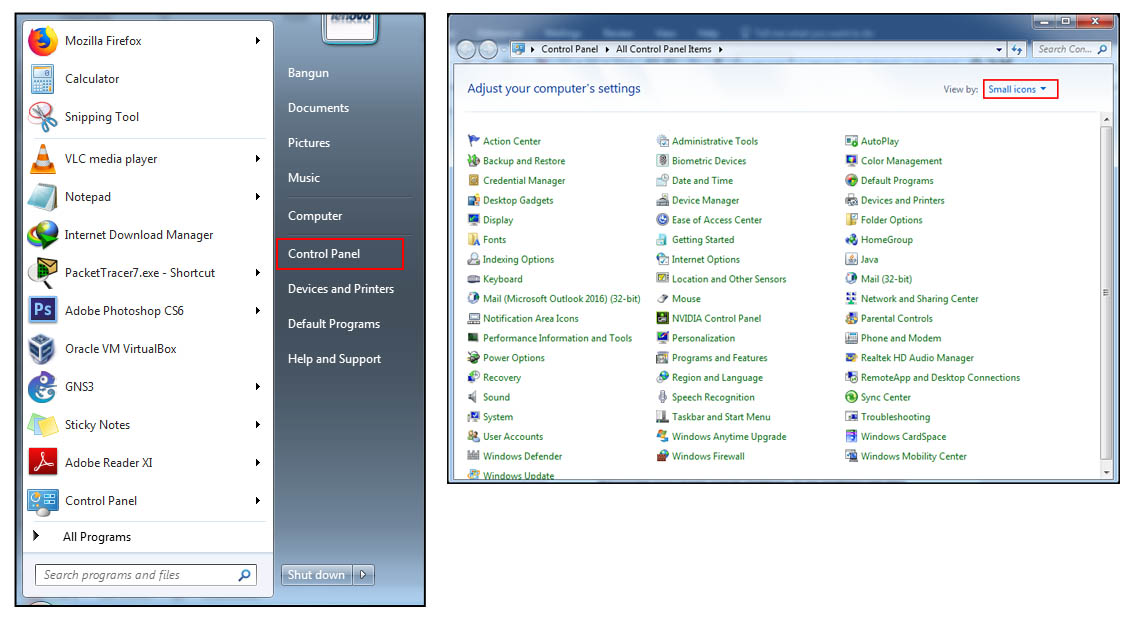
Task: Open Help and Support from Start menu
Action: click(334, 359)
